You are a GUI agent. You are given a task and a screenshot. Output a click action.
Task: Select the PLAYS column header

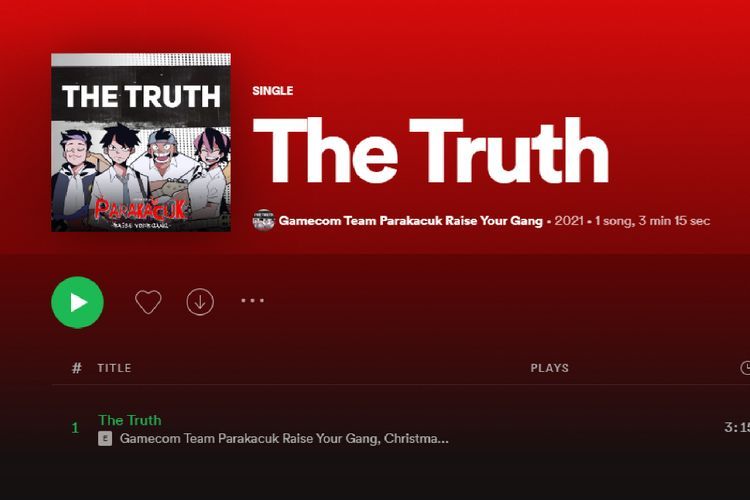[550, 368]
